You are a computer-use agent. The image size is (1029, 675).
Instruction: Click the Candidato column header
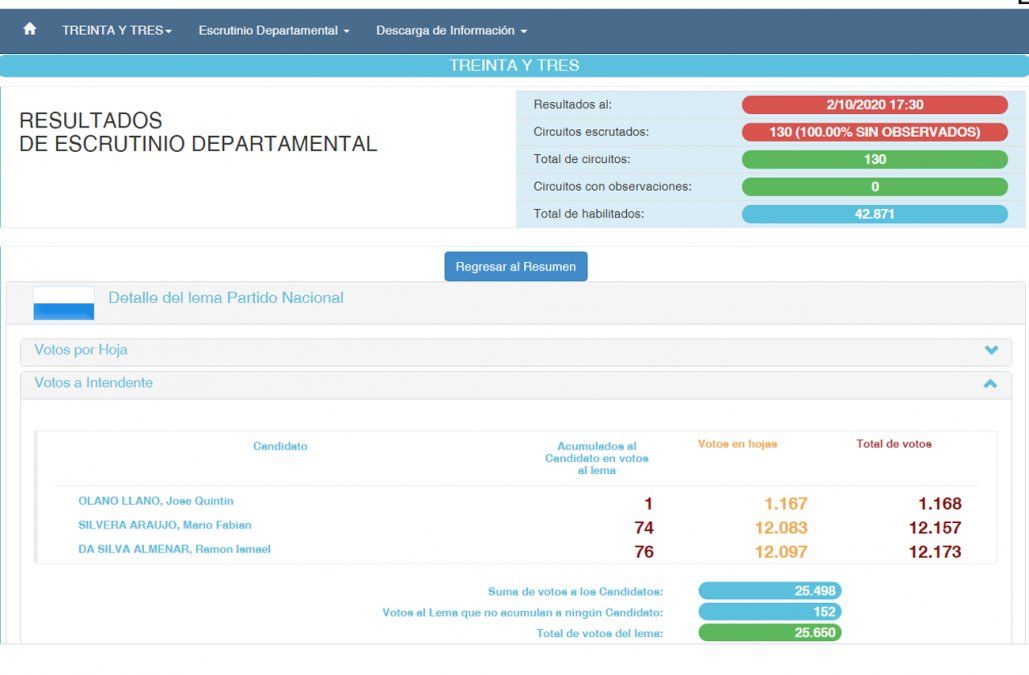[x=280, y=447]
